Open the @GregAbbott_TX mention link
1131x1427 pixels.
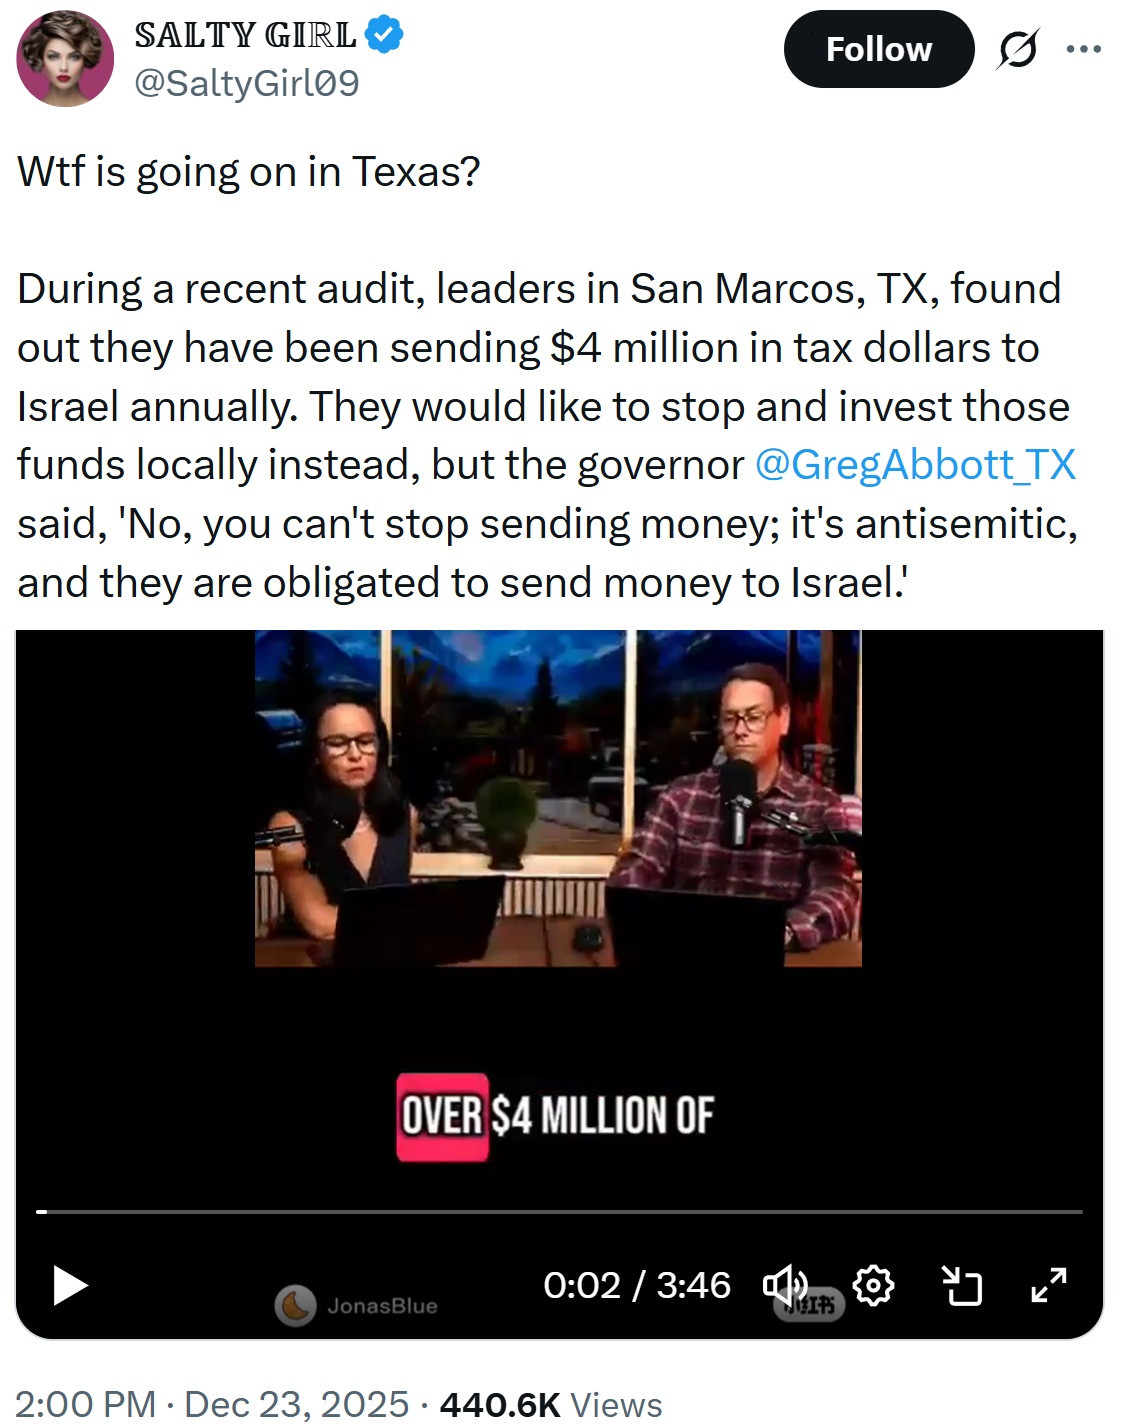[x=915, y=465]
